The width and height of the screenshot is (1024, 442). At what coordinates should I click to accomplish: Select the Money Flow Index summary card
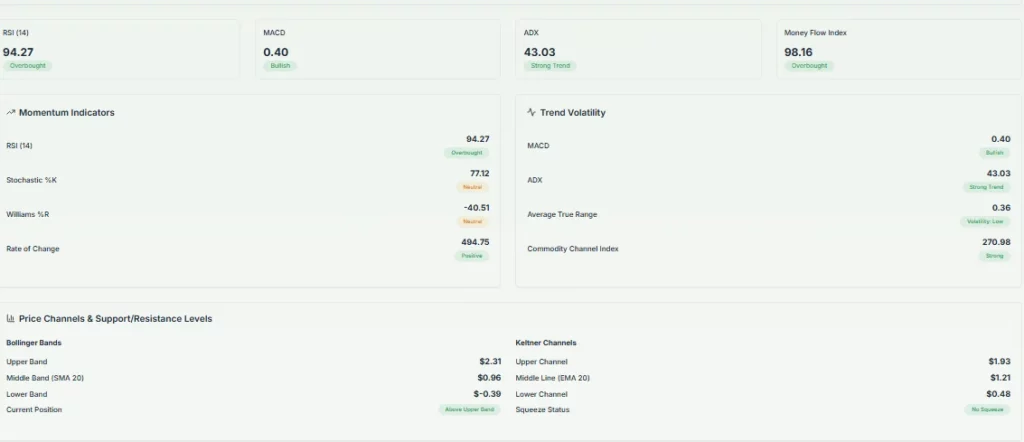[x=899, y=49]
